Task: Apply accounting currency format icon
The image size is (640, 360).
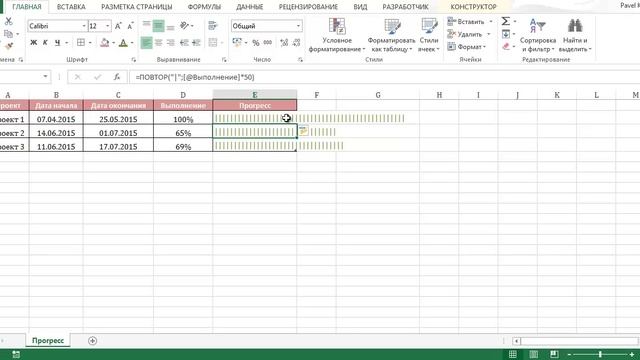Action: point(237,42)
